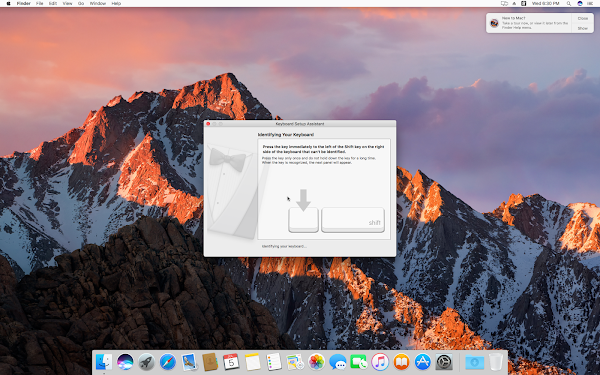Open Contacts book in the Dock
The width and height of the screenshot is (600, 375).
coord(210,362)
